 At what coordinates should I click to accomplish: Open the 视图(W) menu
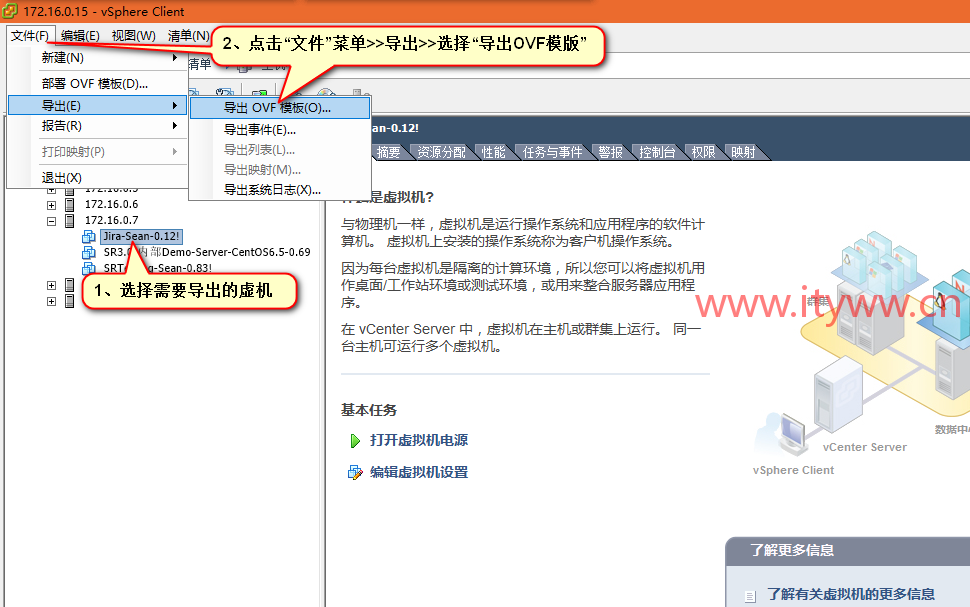[x=134, y=36]
